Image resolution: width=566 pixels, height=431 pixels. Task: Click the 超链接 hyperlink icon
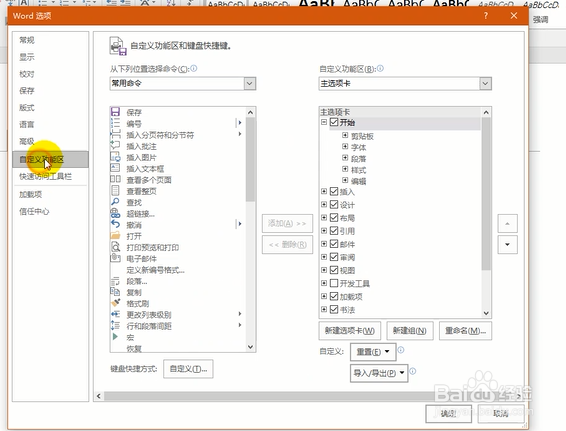coord(115,213)
